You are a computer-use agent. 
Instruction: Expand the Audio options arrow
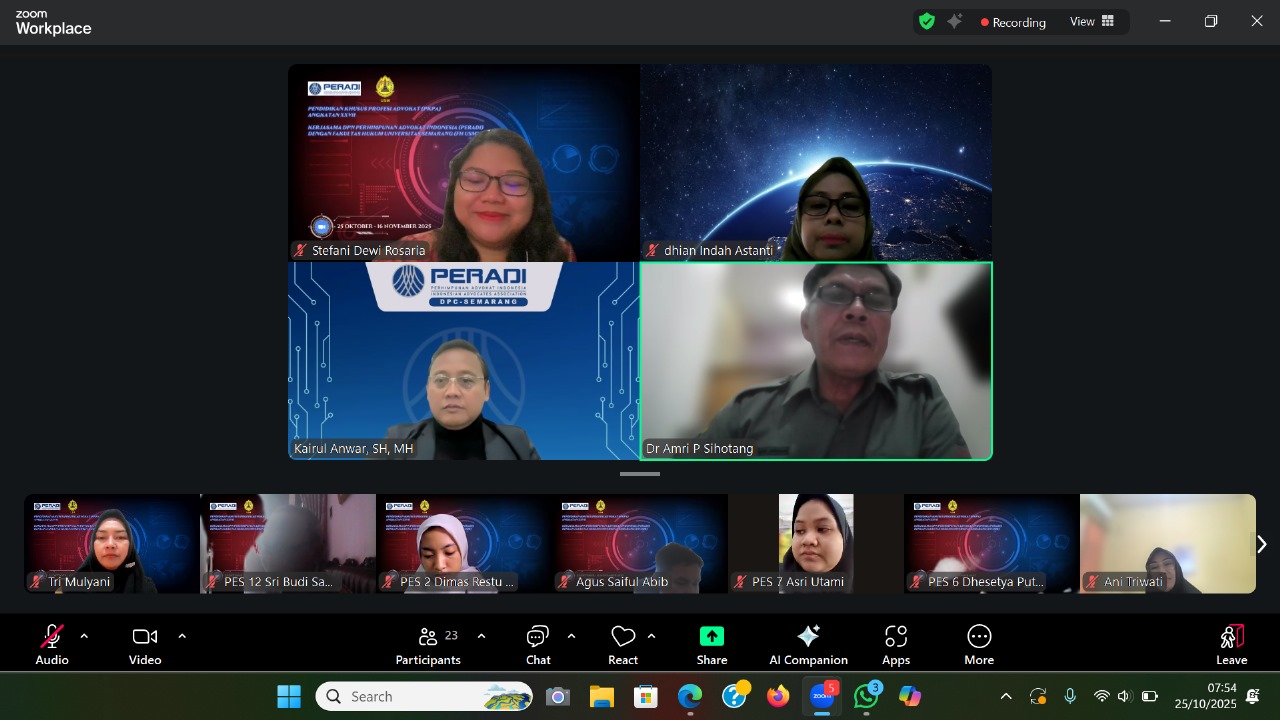(84, 636)
